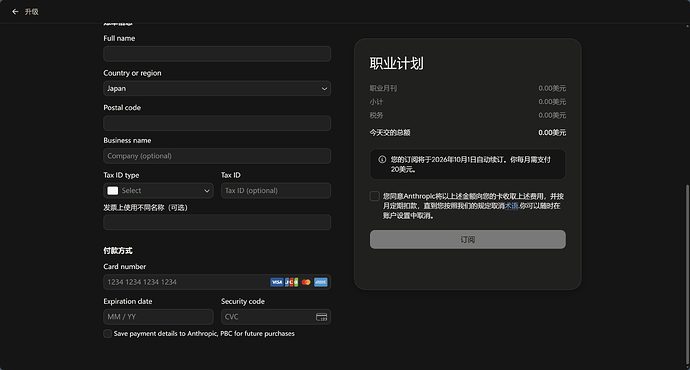Click the 职业计划 plan heading
Image resolution: width=690 pixels, height=370 pixels.
click(396, 63)
